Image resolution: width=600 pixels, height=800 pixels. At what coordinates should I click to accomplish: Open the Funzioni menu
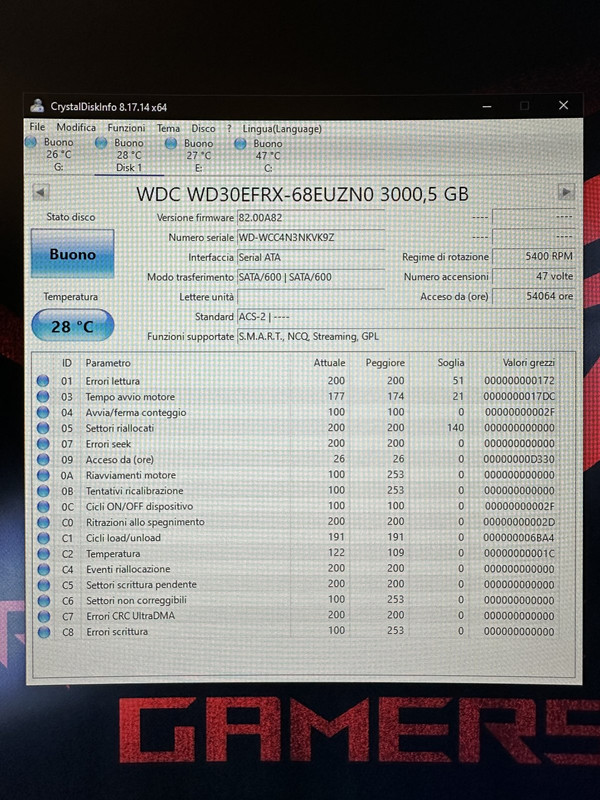coord(126,128)
